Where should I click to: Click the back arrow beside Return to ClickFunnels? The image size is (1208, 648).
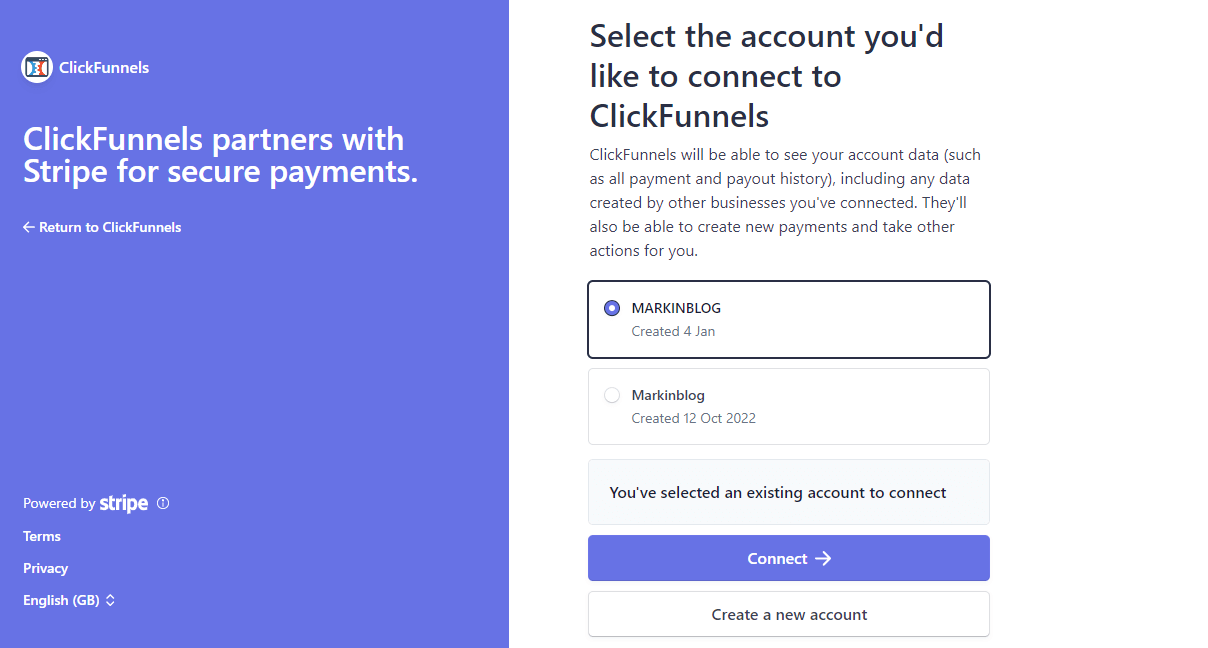pyautogui.click(x=28, y=226)
